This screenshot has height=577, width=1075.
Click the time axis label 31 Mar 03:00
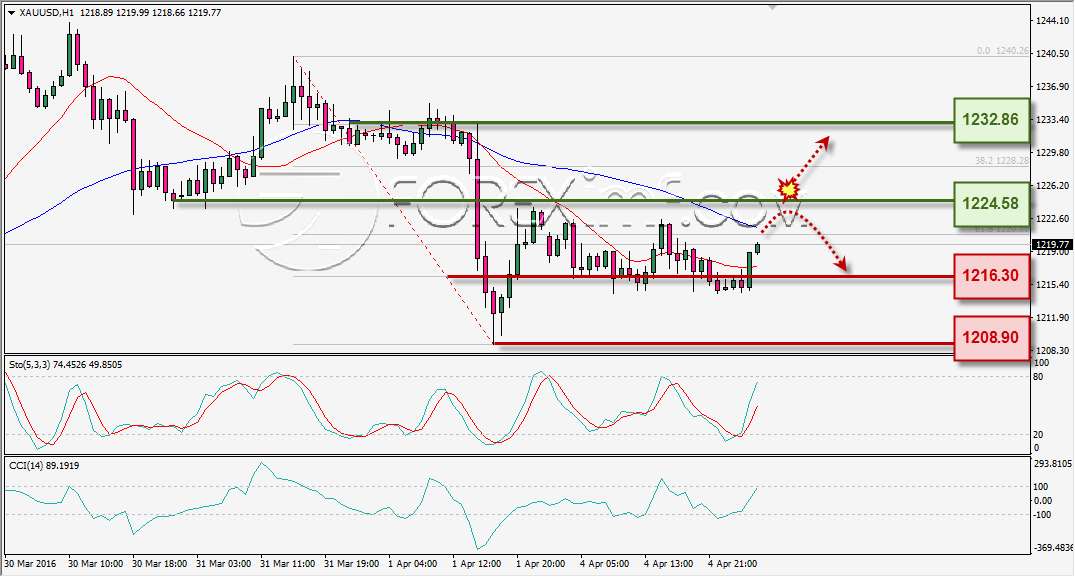pos(224,563)
